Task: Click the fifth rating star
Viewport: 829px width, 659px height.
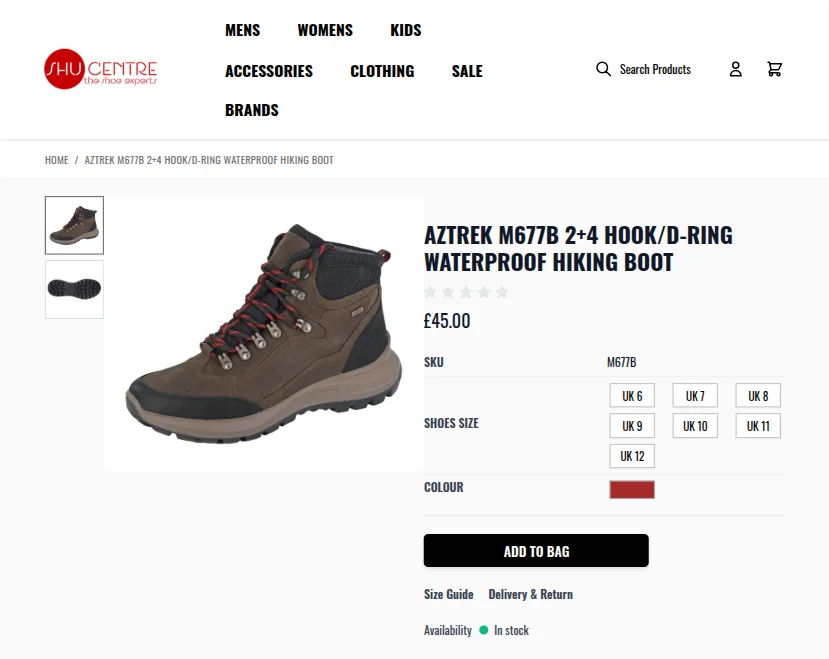Action: 501,292
